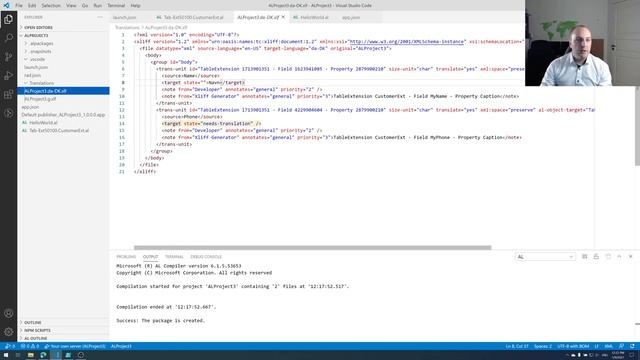This screenshot has height=360, width=640.
Task: Collapse the .vscode folder
Action: pos(37,59)
